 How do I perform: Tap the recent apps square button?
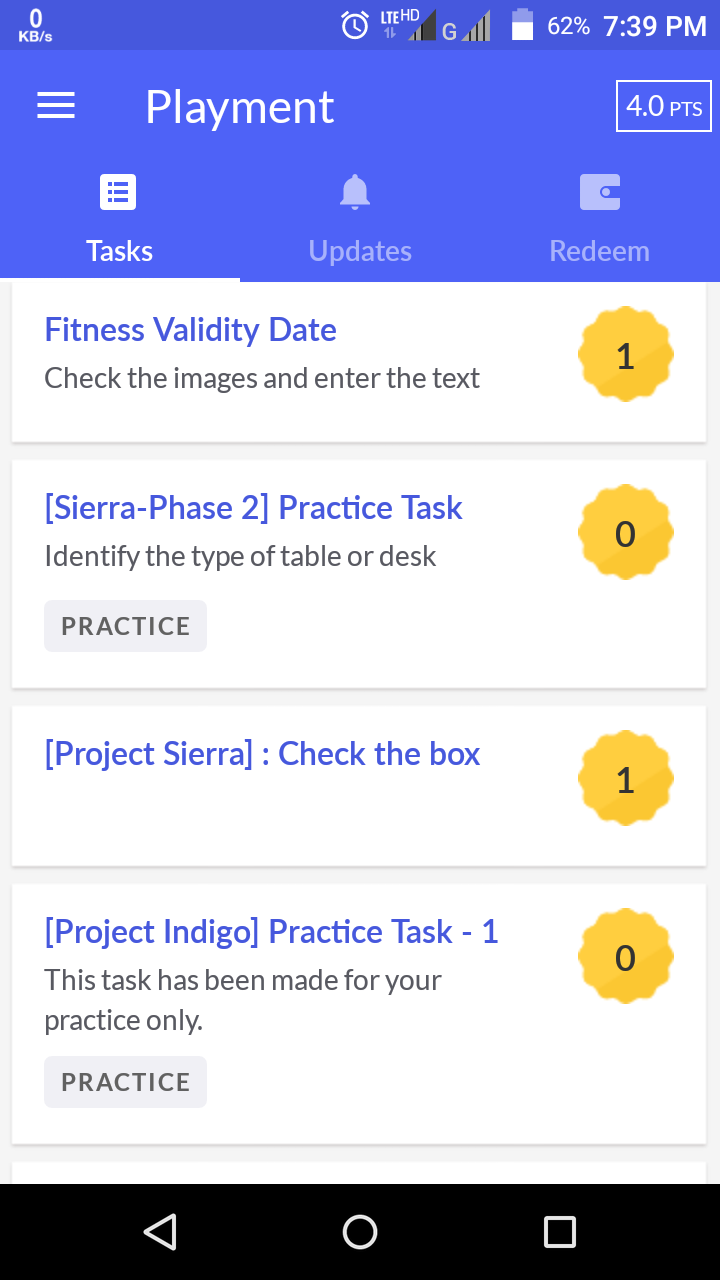[x=560, y=1232]
